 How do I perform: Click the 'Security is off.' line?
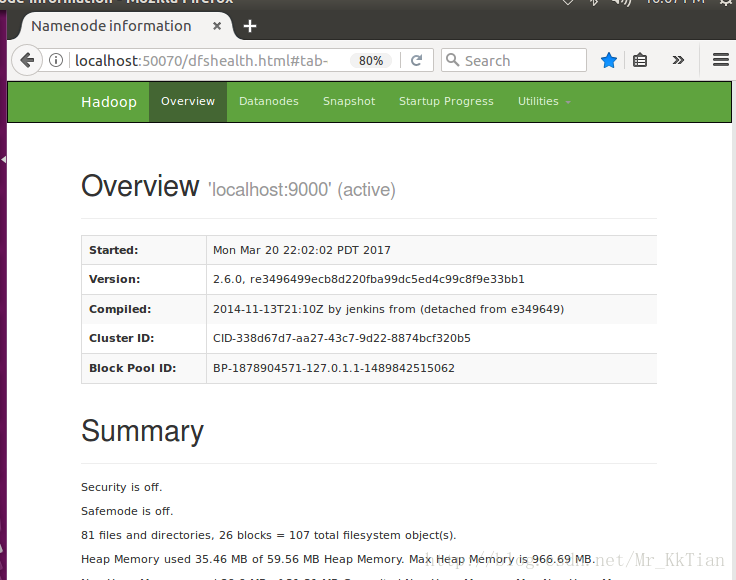pos(122,487)
